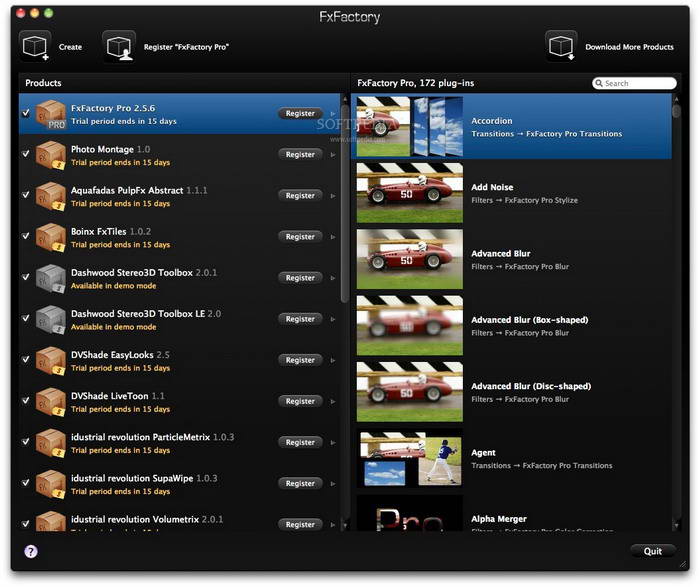Select the SupaWipe package icon
The image size is (700, 587).
50,484
